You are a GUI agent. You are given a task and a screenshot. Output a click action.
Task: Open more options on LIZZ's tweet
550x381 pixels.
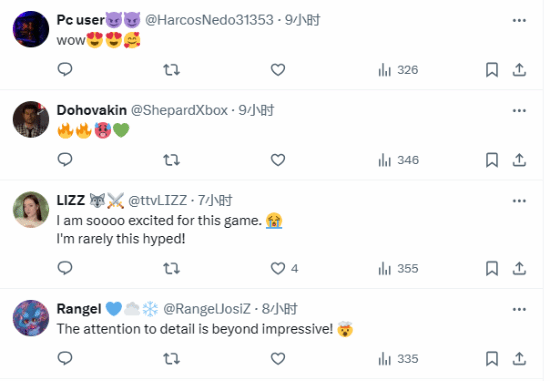pyautogui.click(x=519, y=201)
